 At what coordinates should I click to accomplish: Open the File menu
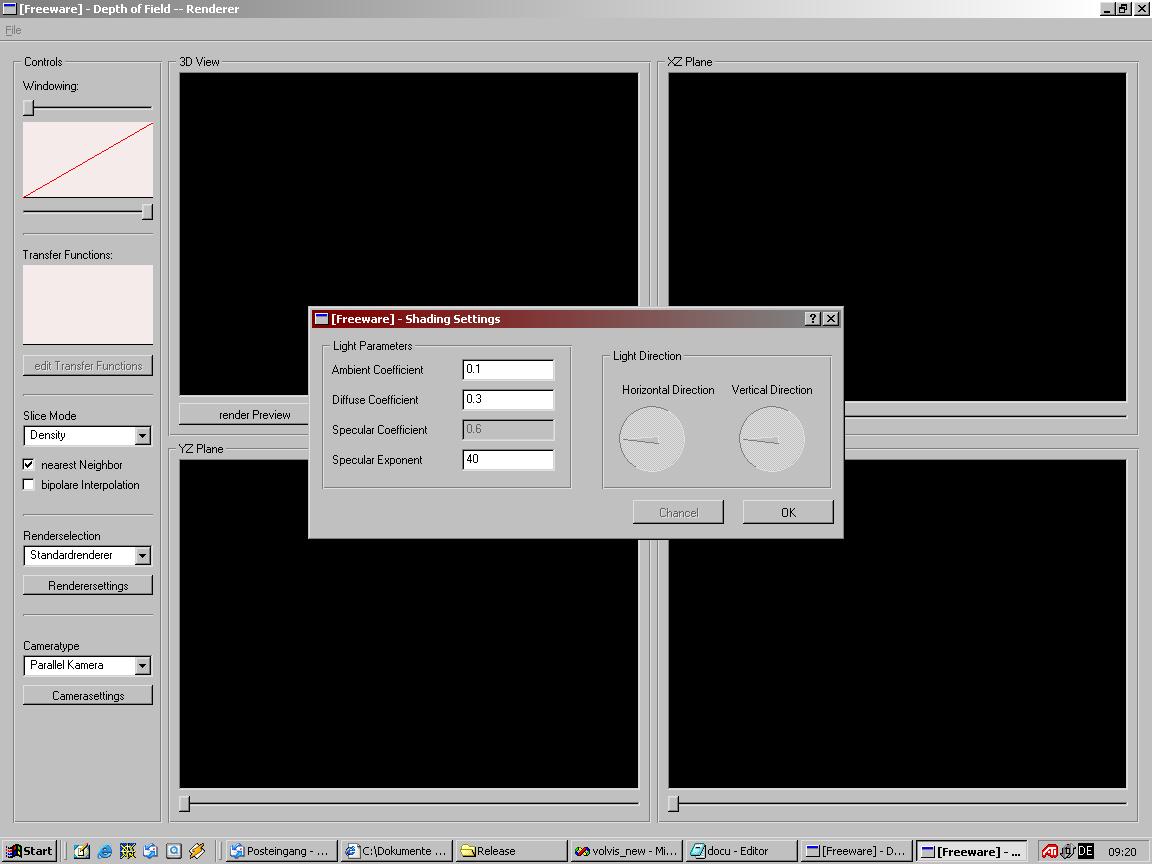click(13, 30)
